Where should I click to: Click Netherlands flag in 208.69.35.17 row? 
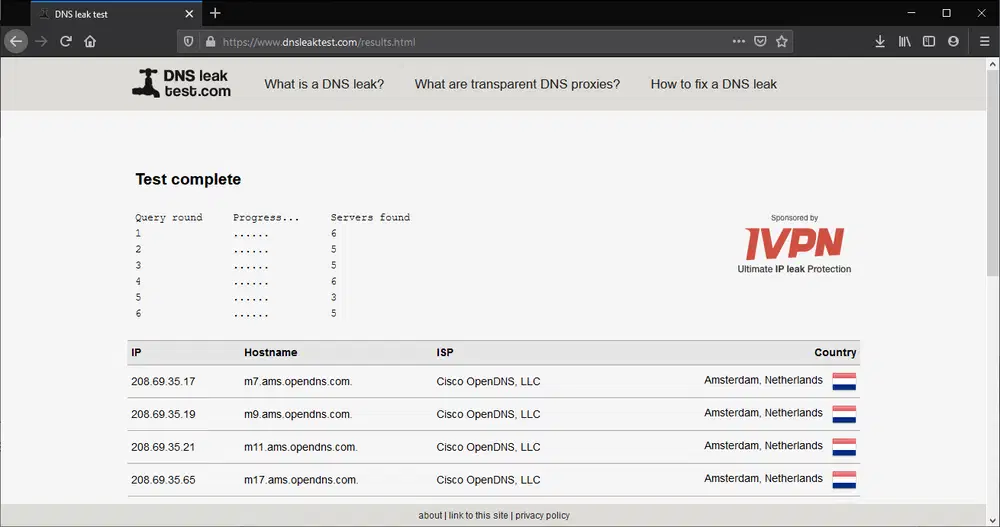(844, 382)
